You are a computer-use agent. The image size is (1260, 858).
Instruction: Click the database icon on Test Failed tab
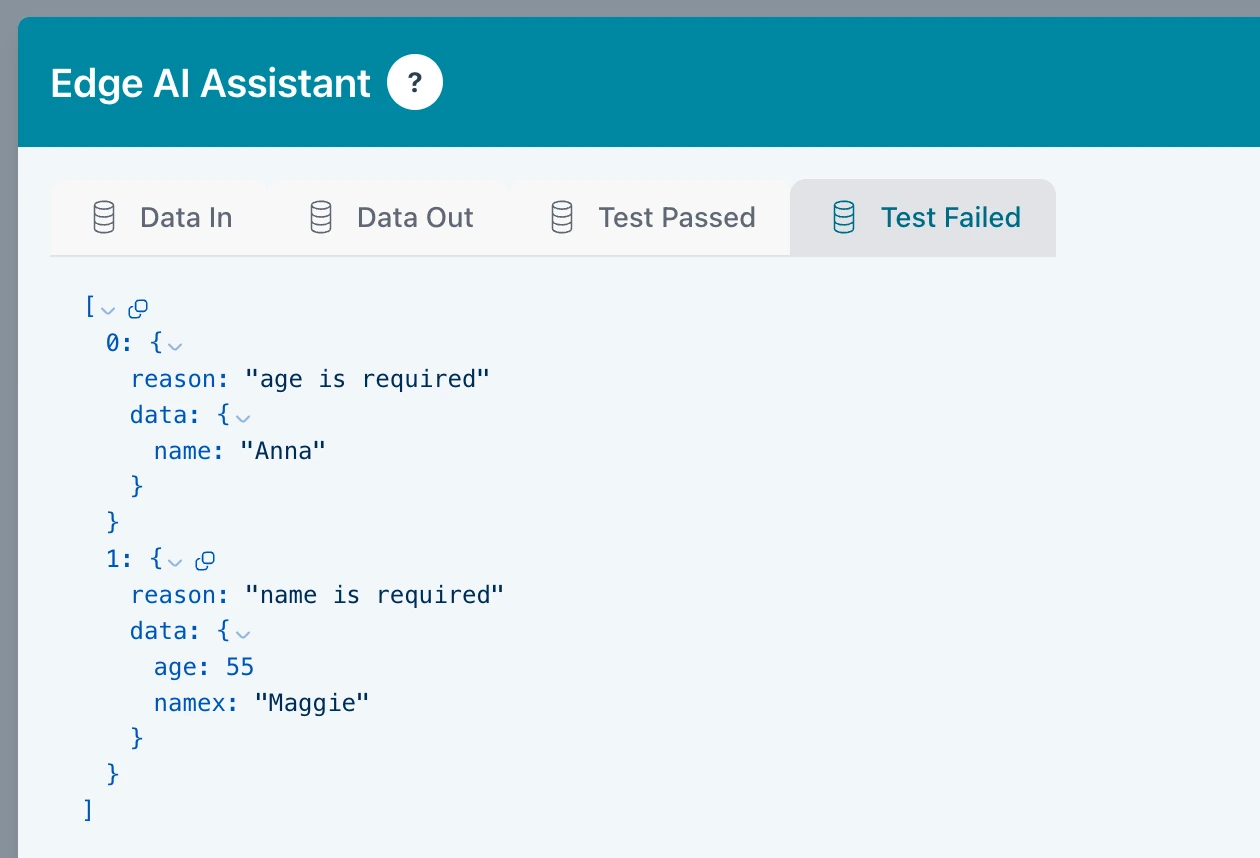(x=844, y=217)
